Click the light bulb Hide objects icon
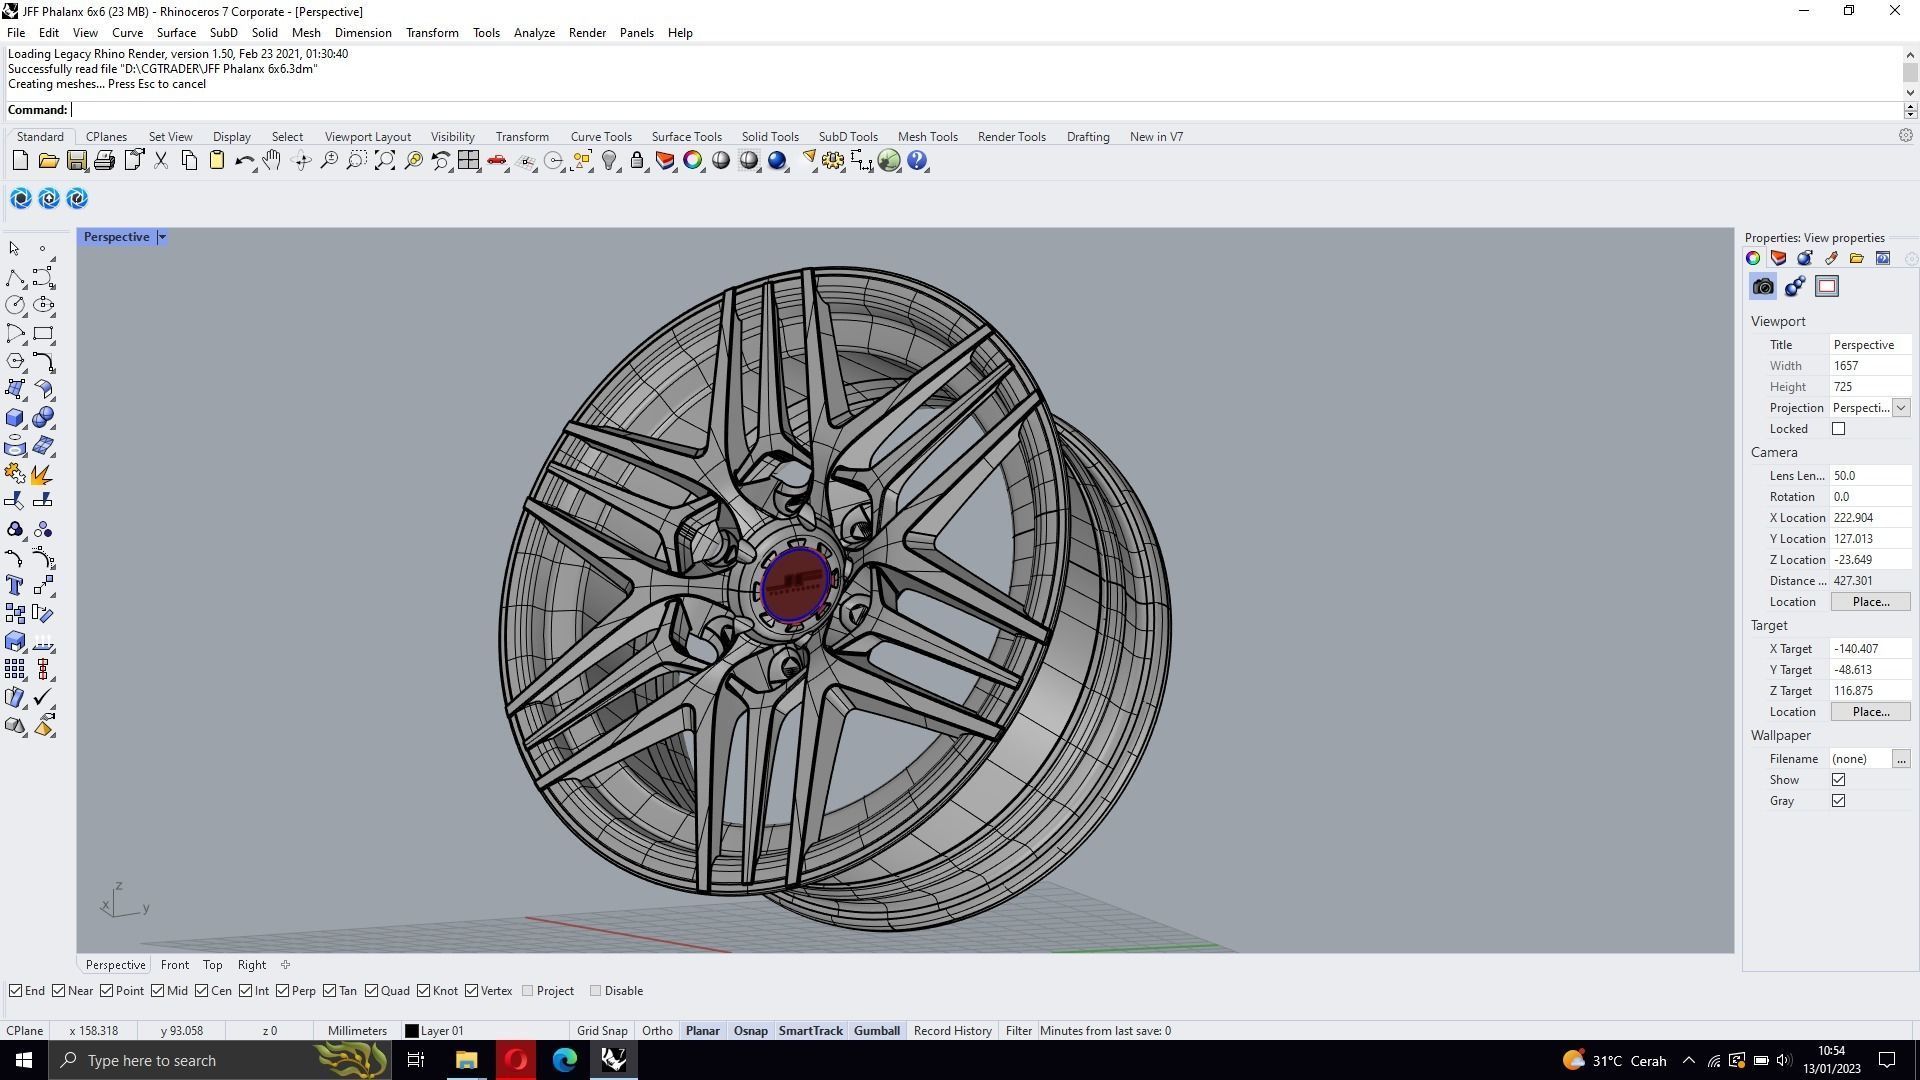This screenshot has height=1080, width=1920. (609, 160)
